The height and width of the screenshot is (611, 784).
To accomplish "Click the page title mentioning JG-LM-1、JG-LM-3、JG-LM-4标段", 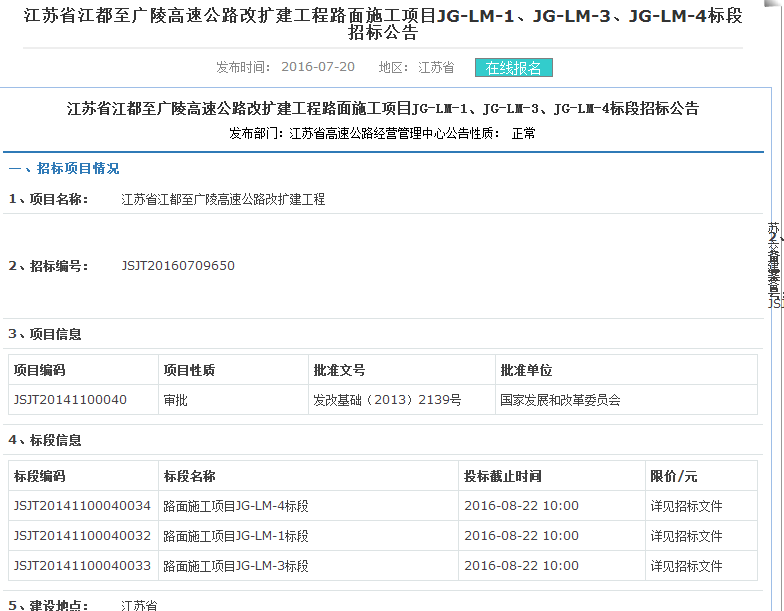I will pyautogui.click(x=382, y=24).
